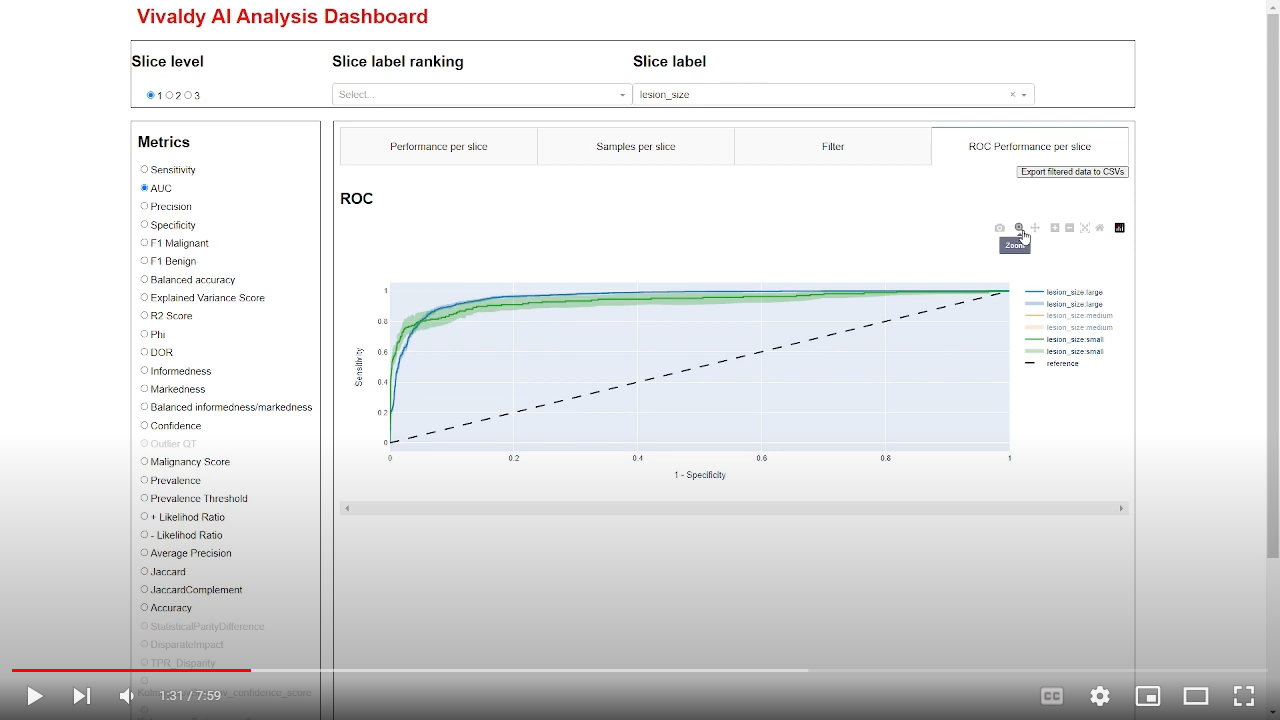1280x720 pixels.
Task: Zoom in with the plus icon
Action: tap(1055, 228)
